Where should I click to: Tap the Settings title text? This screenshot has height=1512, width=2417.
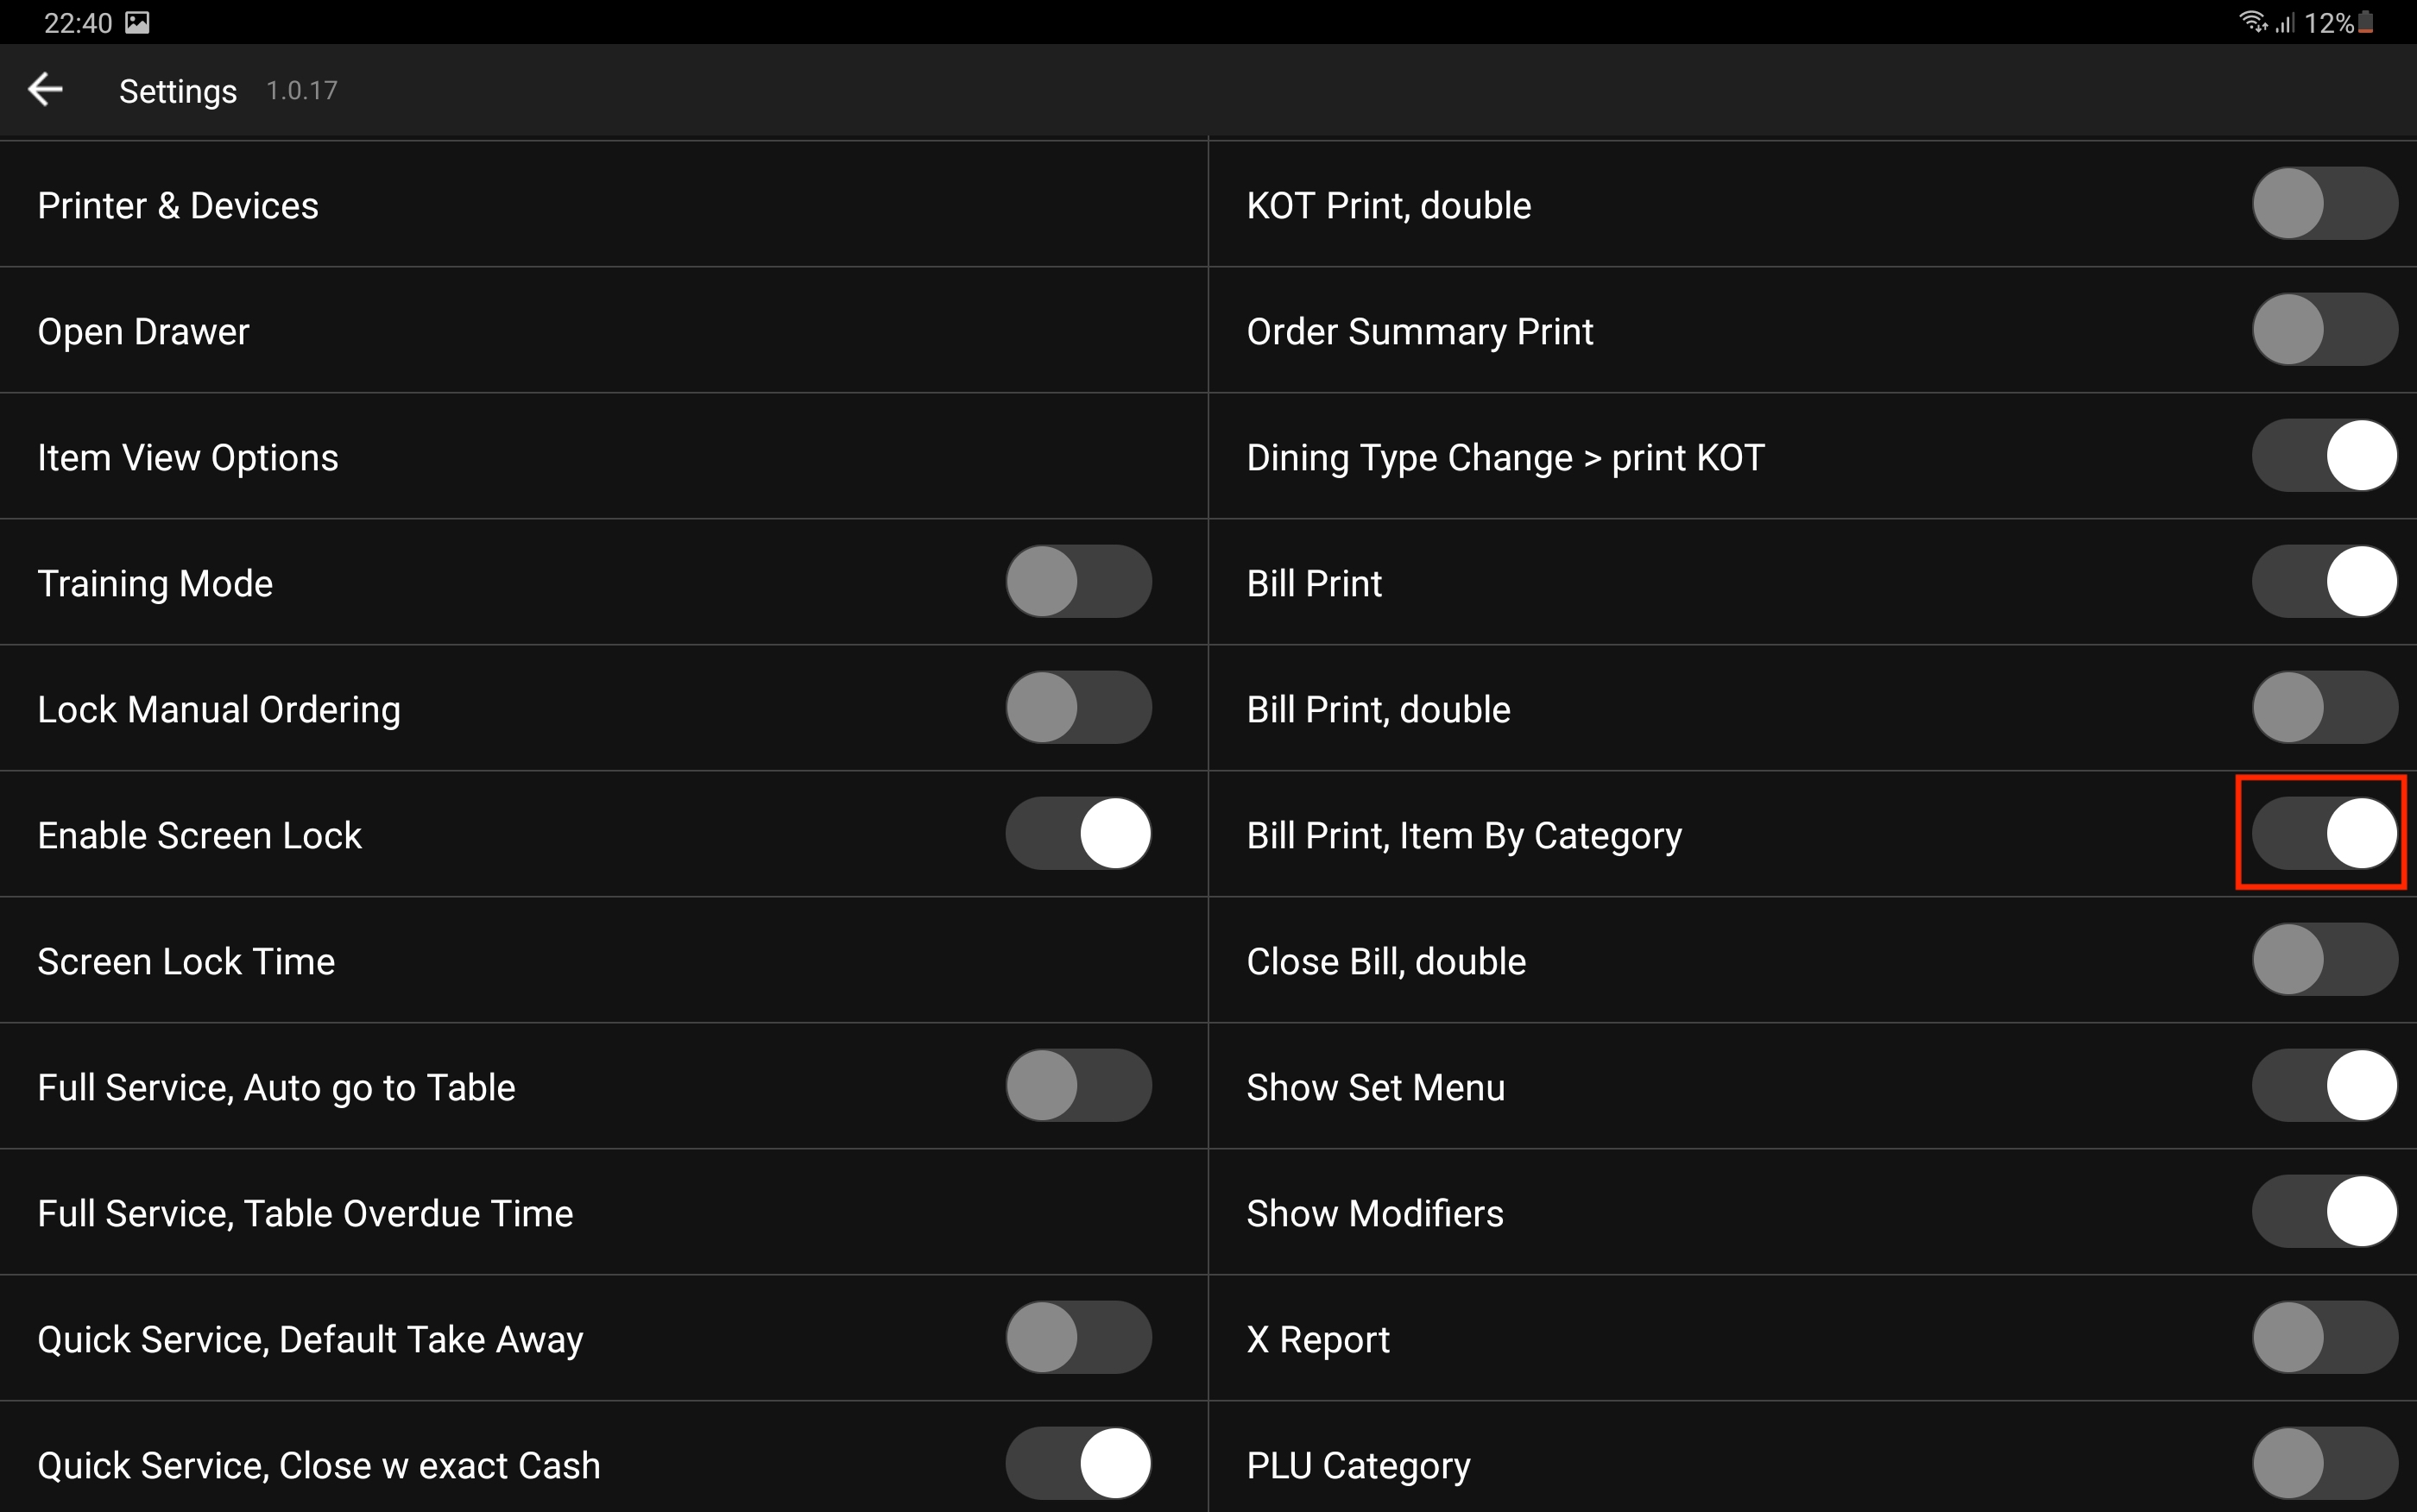coord(178,91)
